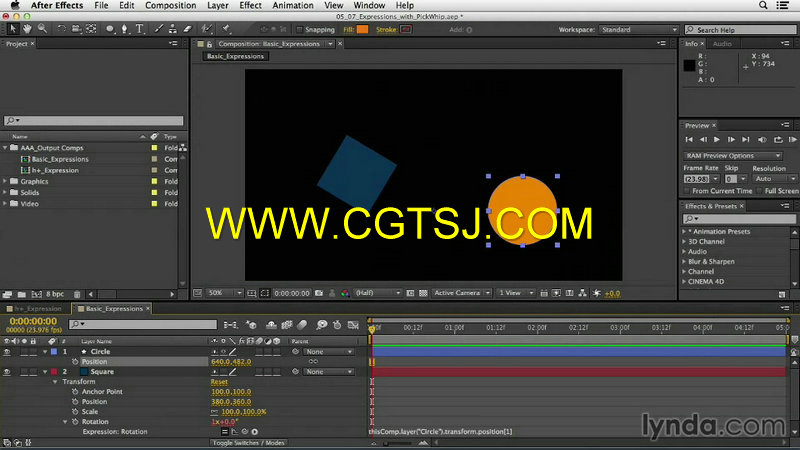Image resolution: width=800 pixels, height=450 pixels.
Task: Click Toggle Switches / Modes button
Action: (x=248, y=443)
